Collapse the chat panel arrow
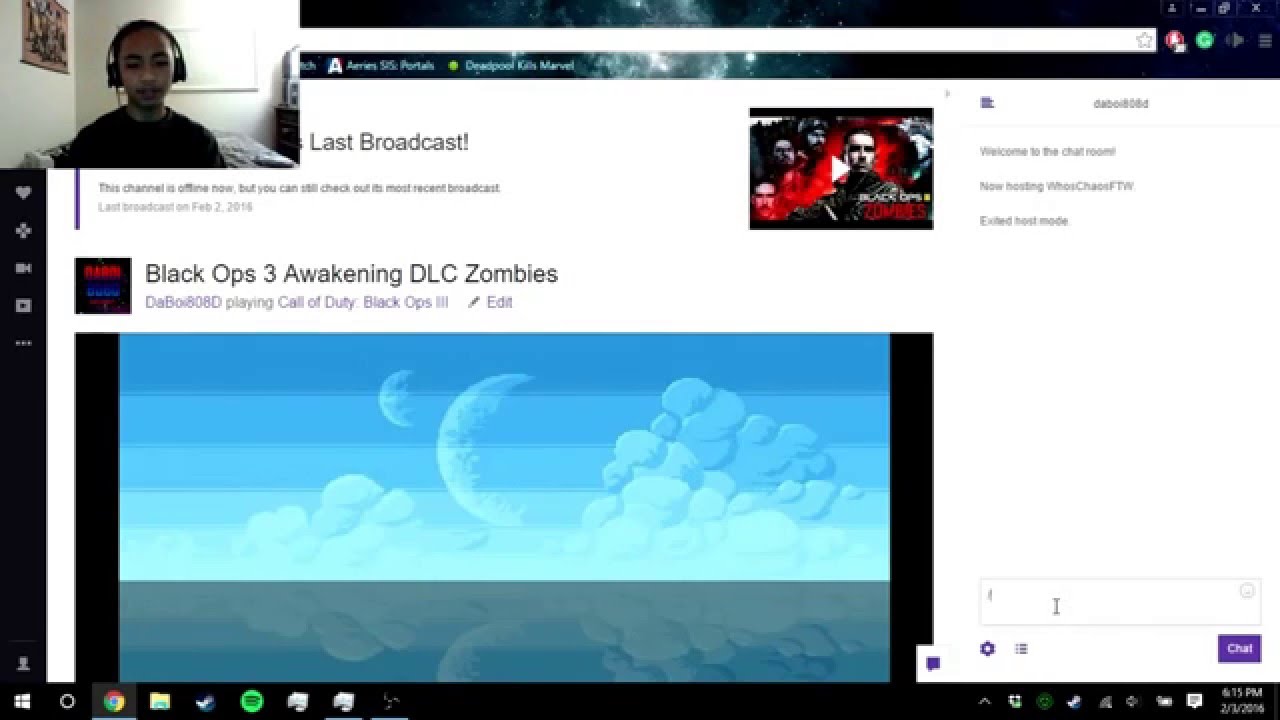Image resolution: width=1280 pixels, height=720 pixels. 947,94
